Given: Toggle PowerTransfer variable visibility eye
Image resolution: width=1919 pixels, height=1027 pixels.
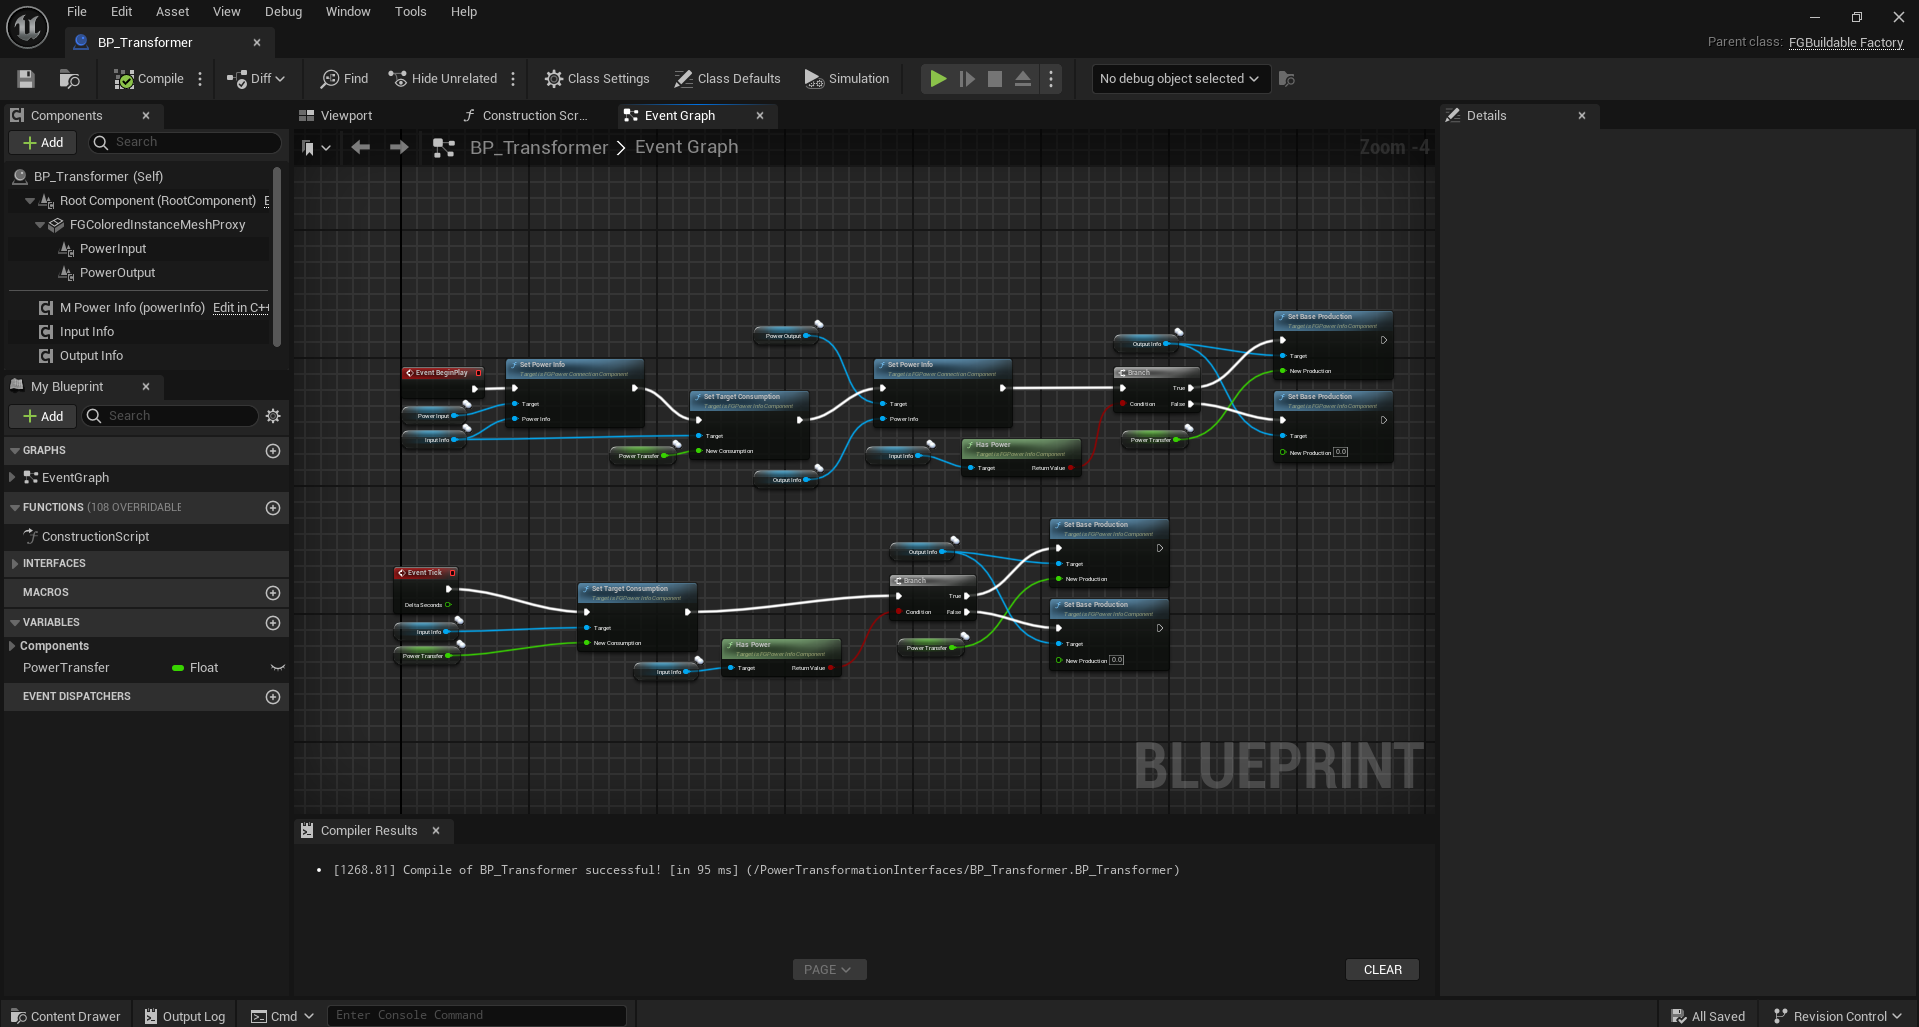Looking at the screenshot, I should 278,668.
